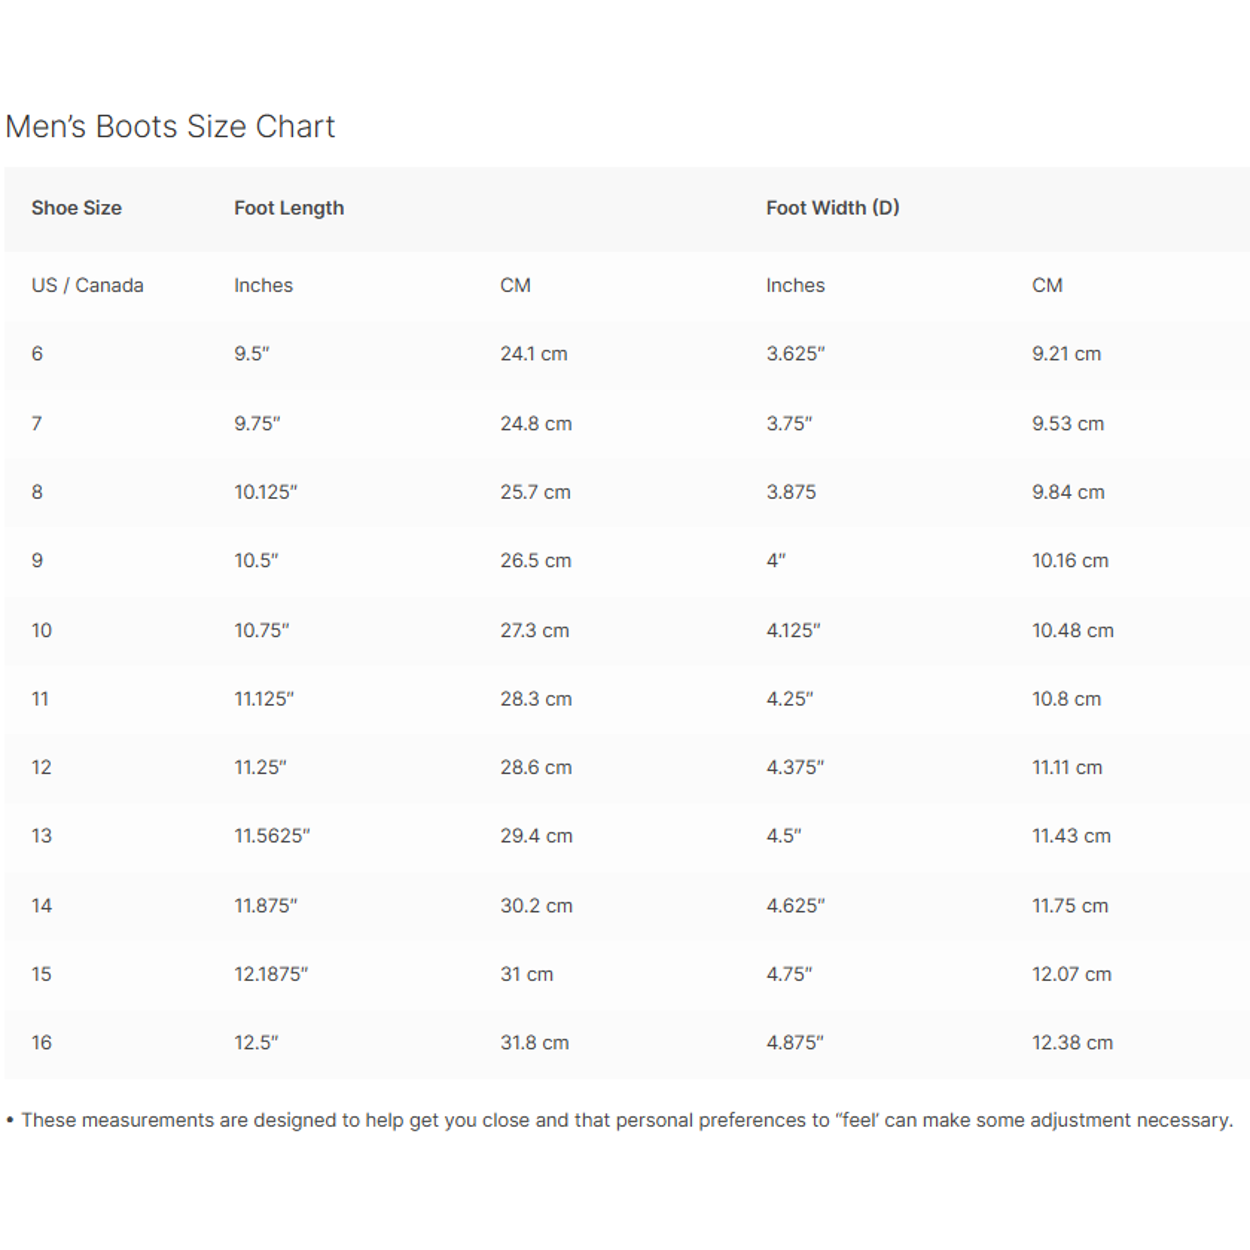Click the 31 cm foot length cell
This screenshot has height=1250, width=1250.
[x=526, y=974]
